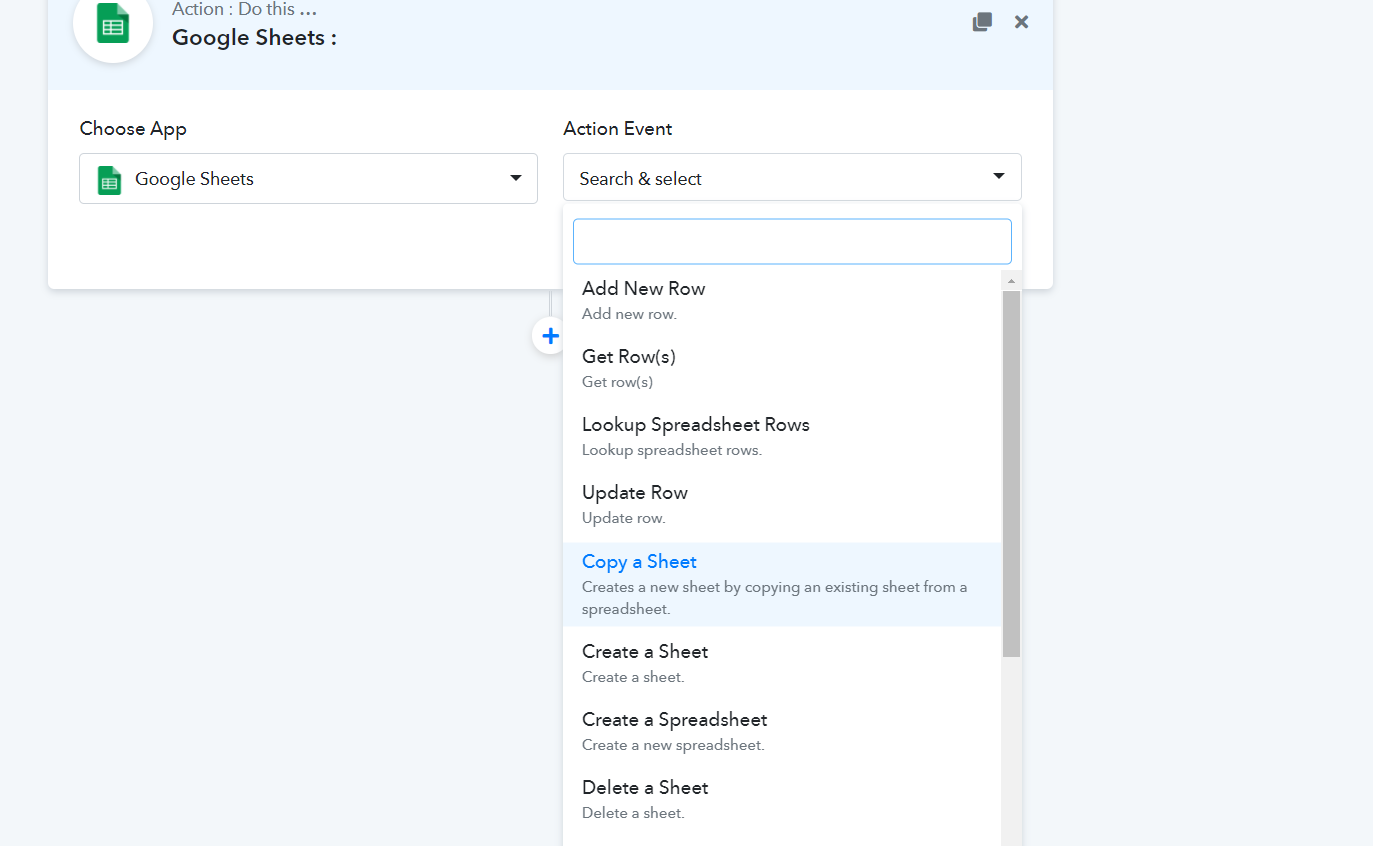Click the Google Sheets step title
The width and height of the screenshot is (1373, 846).
[x=254, y=38]
